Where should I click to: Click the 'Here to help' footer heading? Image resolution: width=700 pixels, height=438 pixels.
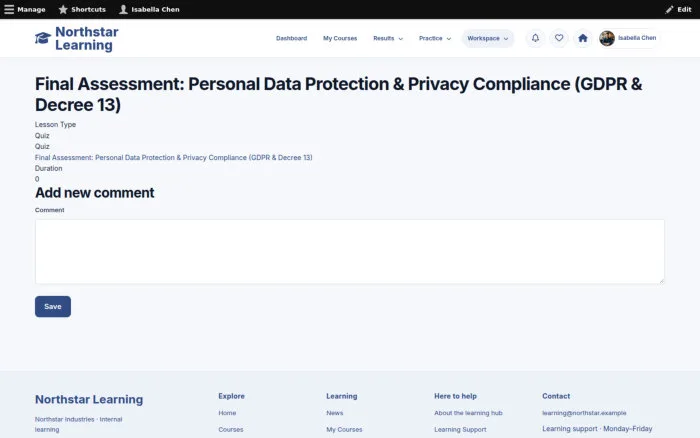tap(455, 396)
